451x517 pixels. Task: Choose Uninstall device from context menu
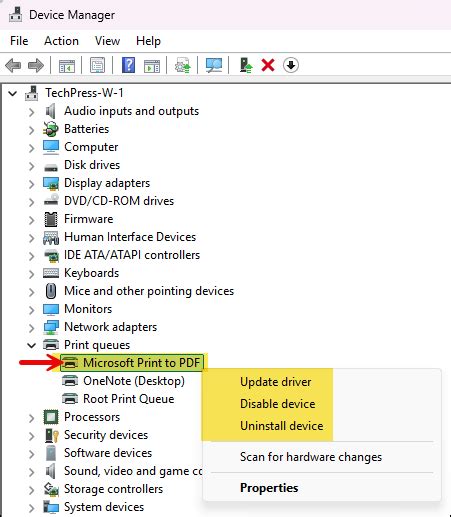click(282, 426)
